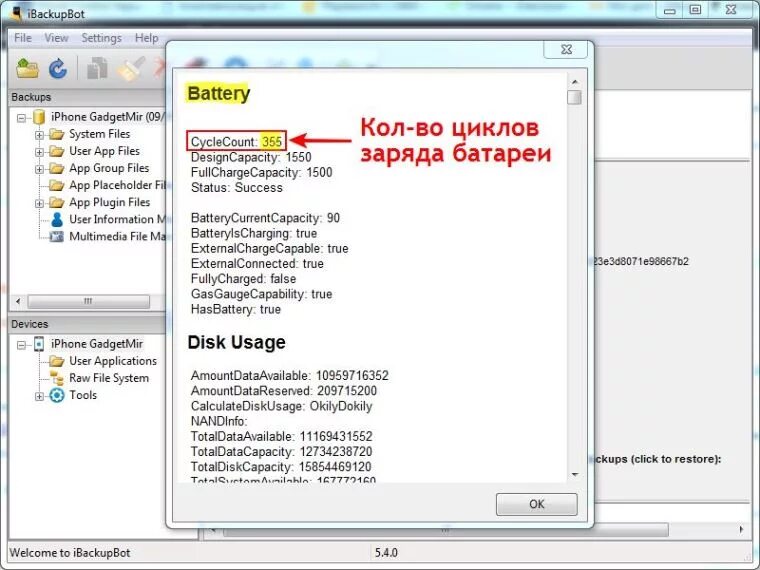Click the Battery heading
Image resolution: width=760 pixels, height=570 pixels.
coord(219,93)
